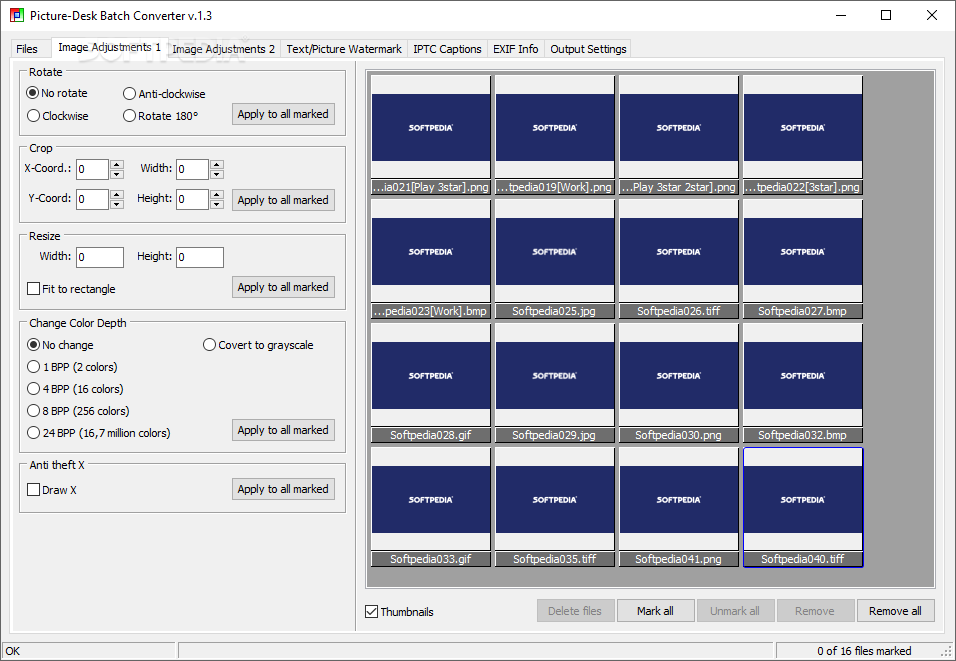Select the Softpedia026.tiff thumbnail

pos(679,259)
